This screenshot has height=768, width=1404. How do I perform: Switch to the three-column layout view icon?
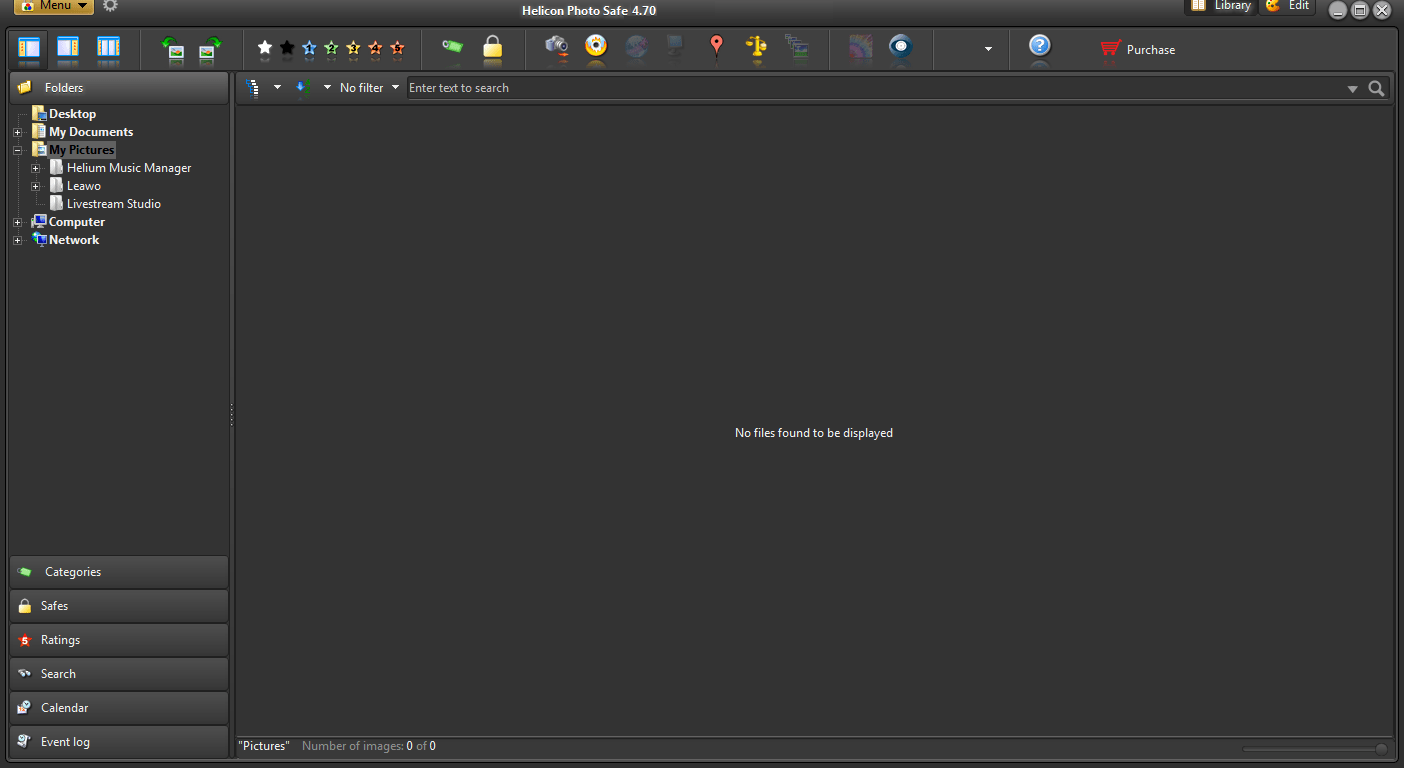[x=108, y=48]
